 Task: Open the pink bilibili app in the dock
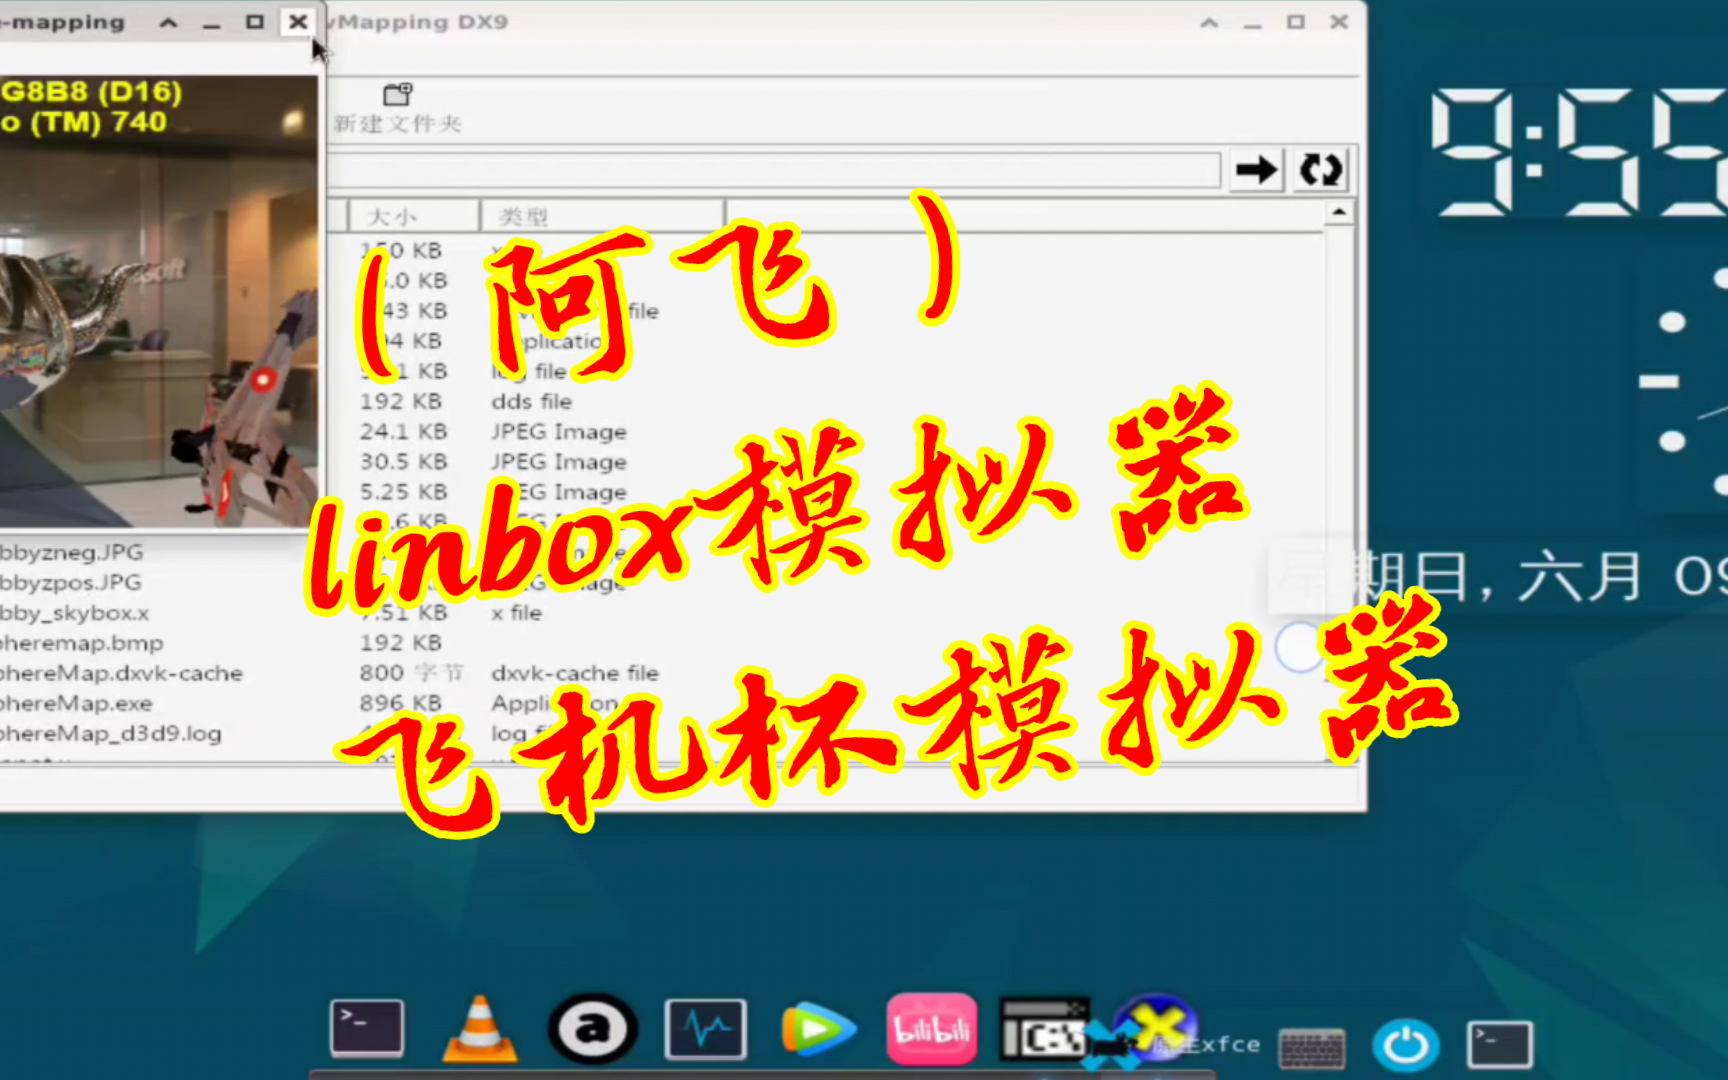coord(931,1028)
